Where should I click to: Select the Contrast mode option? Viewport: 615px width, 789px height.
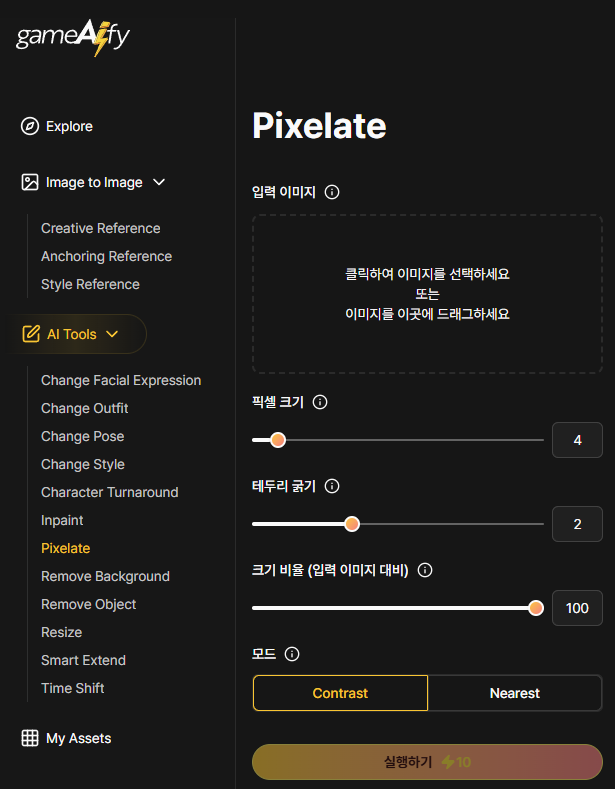(340, 693)
